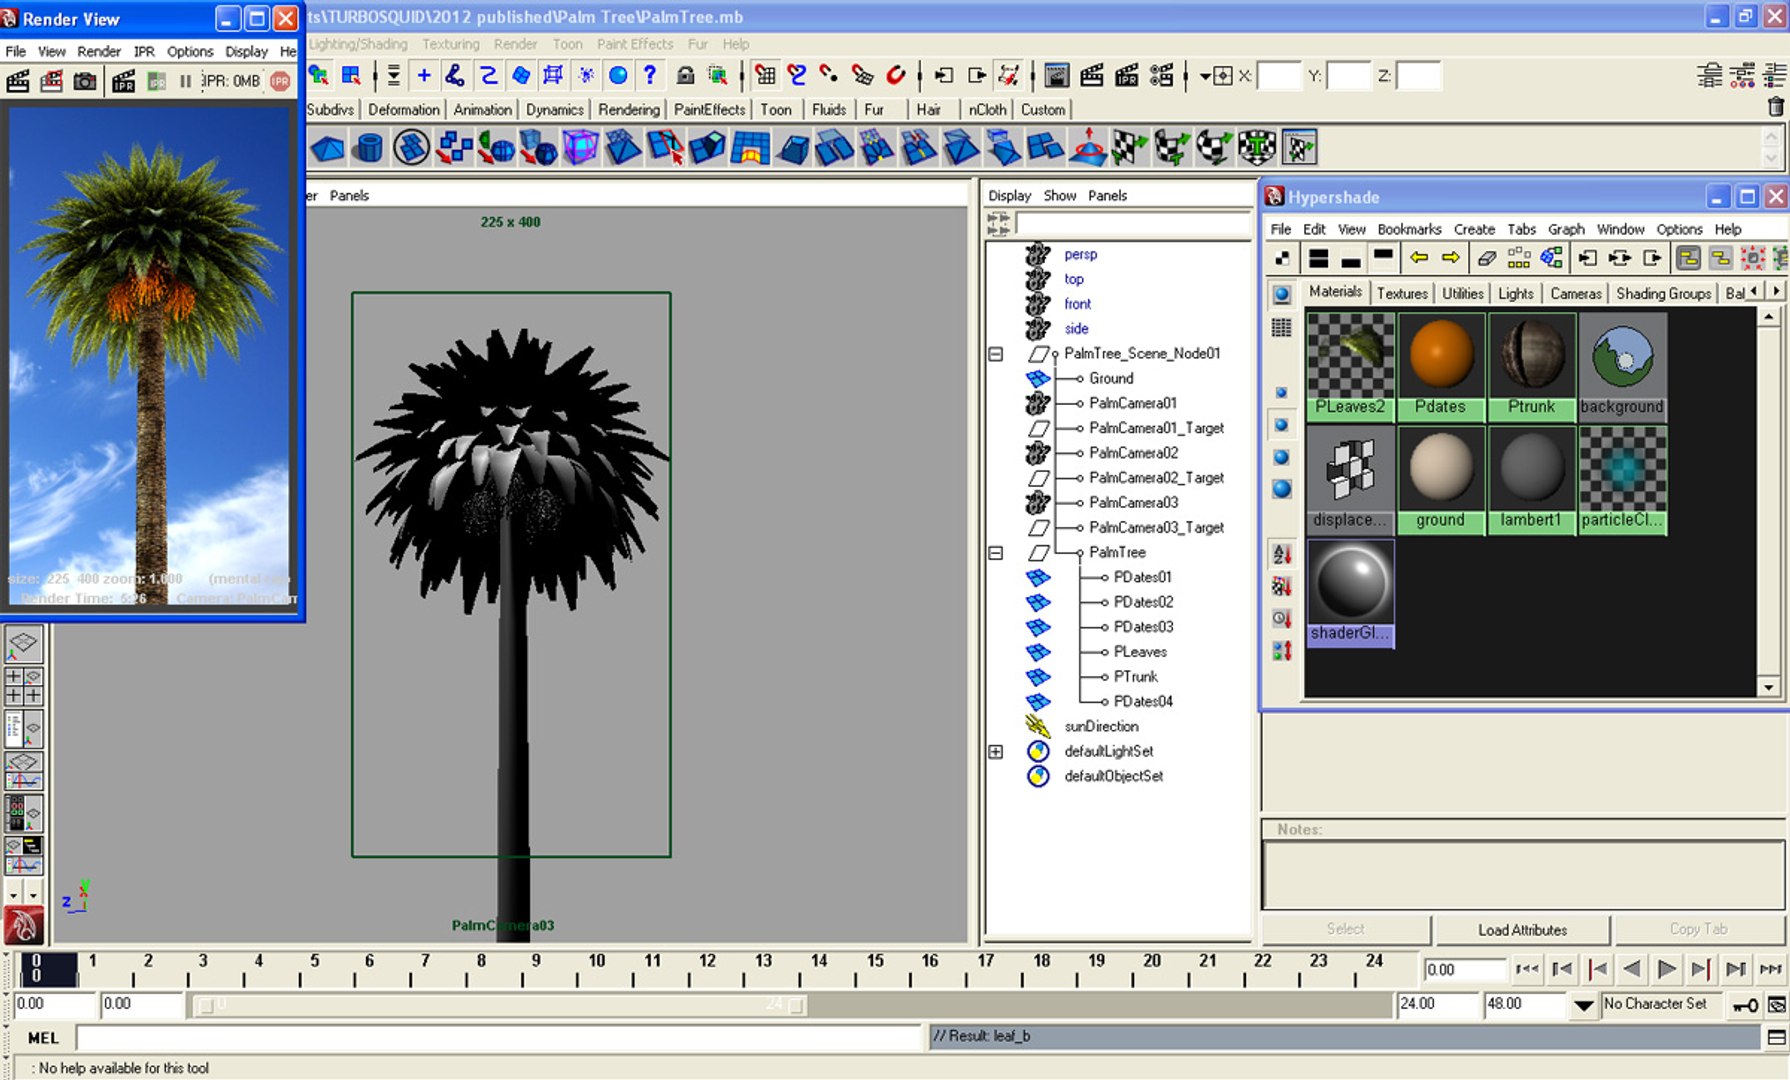The image size is (1790, 1080).
Task: Click the Copy Tab button
Action: [x=1698, y=929]
